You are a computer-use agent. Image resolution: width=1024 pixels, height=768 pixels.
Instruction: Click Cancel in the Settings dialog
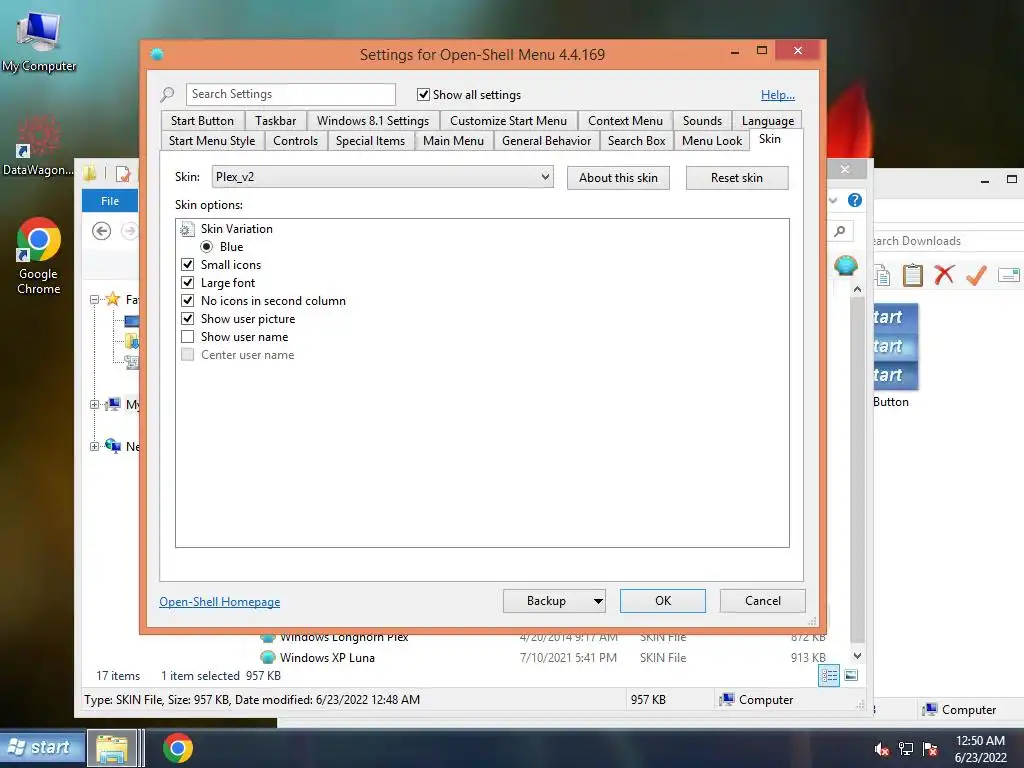(x=763, y=601)
